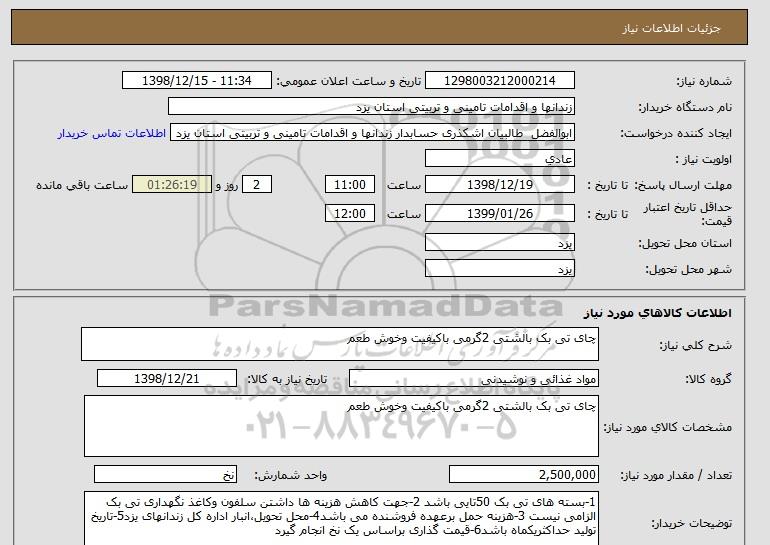770x545 pixels.
Task: Click the text 'ساعت باقی مانده'
Action: tap(82, 185)
